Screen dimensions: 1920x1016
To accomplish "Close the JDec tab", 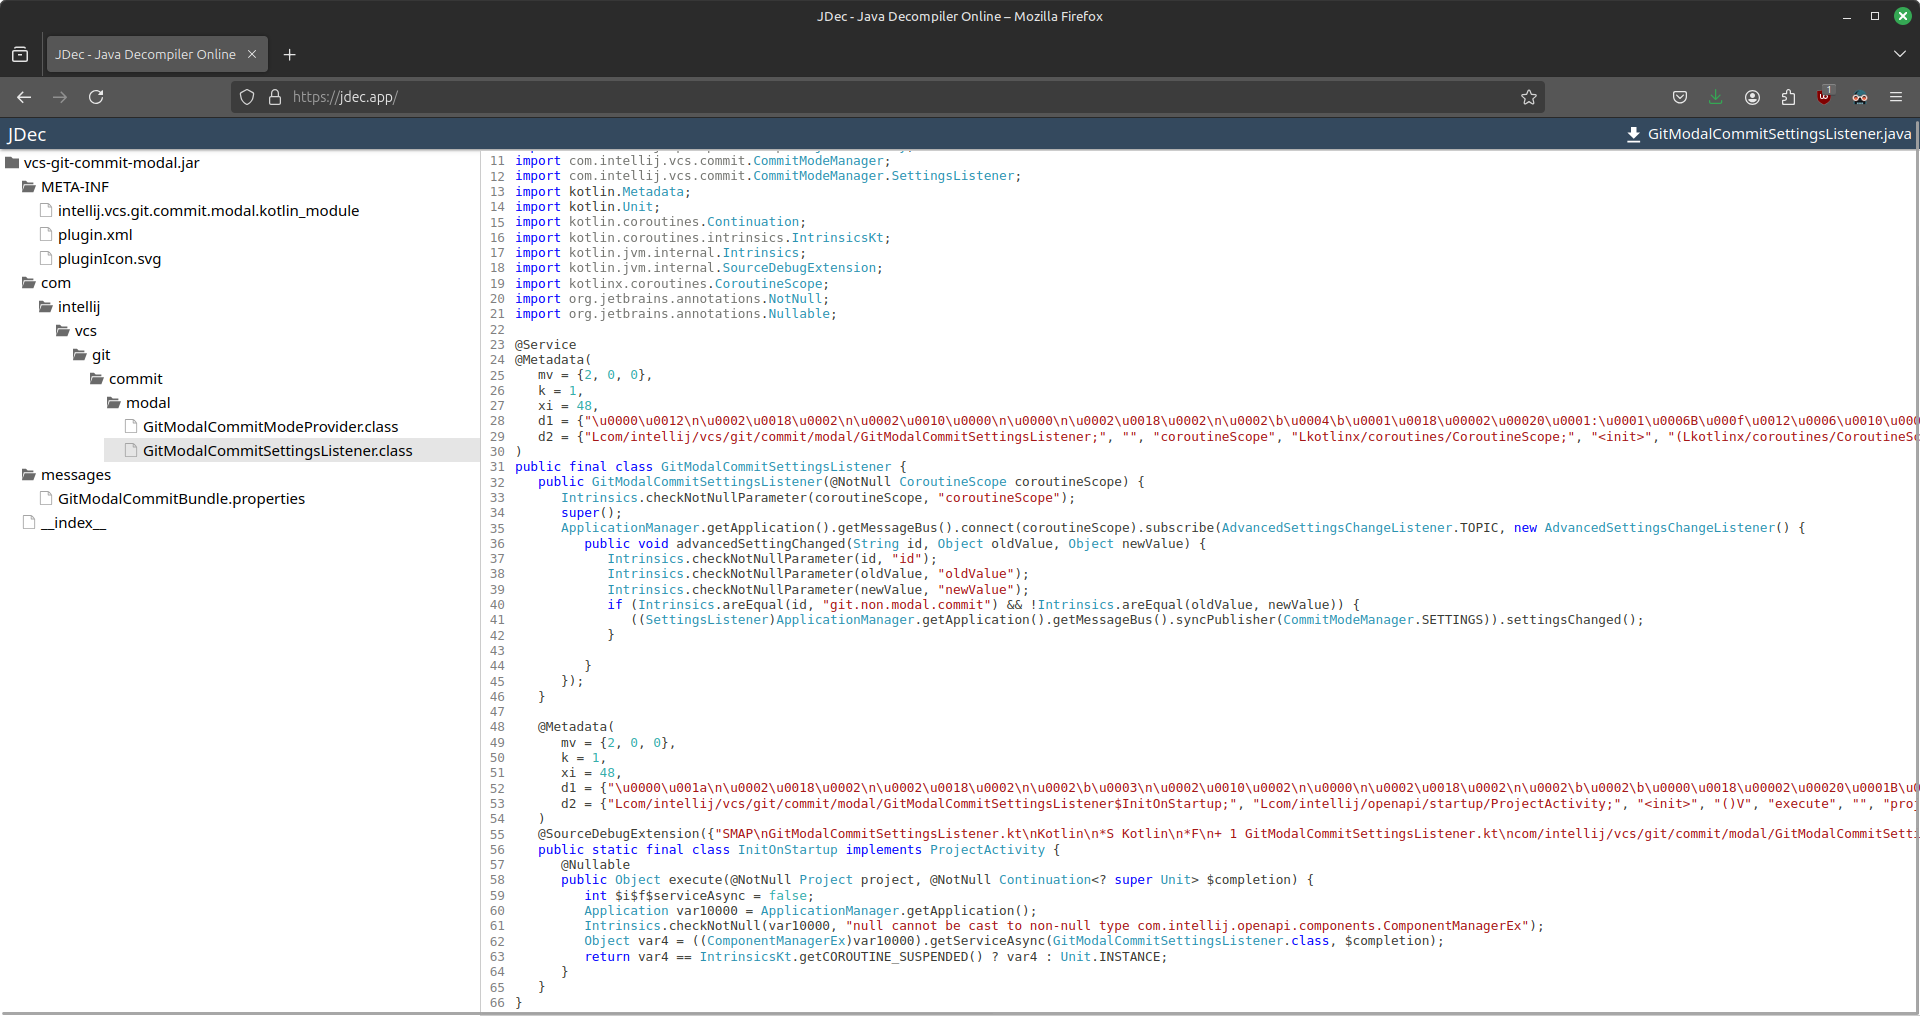I will (x=252, y=54).
